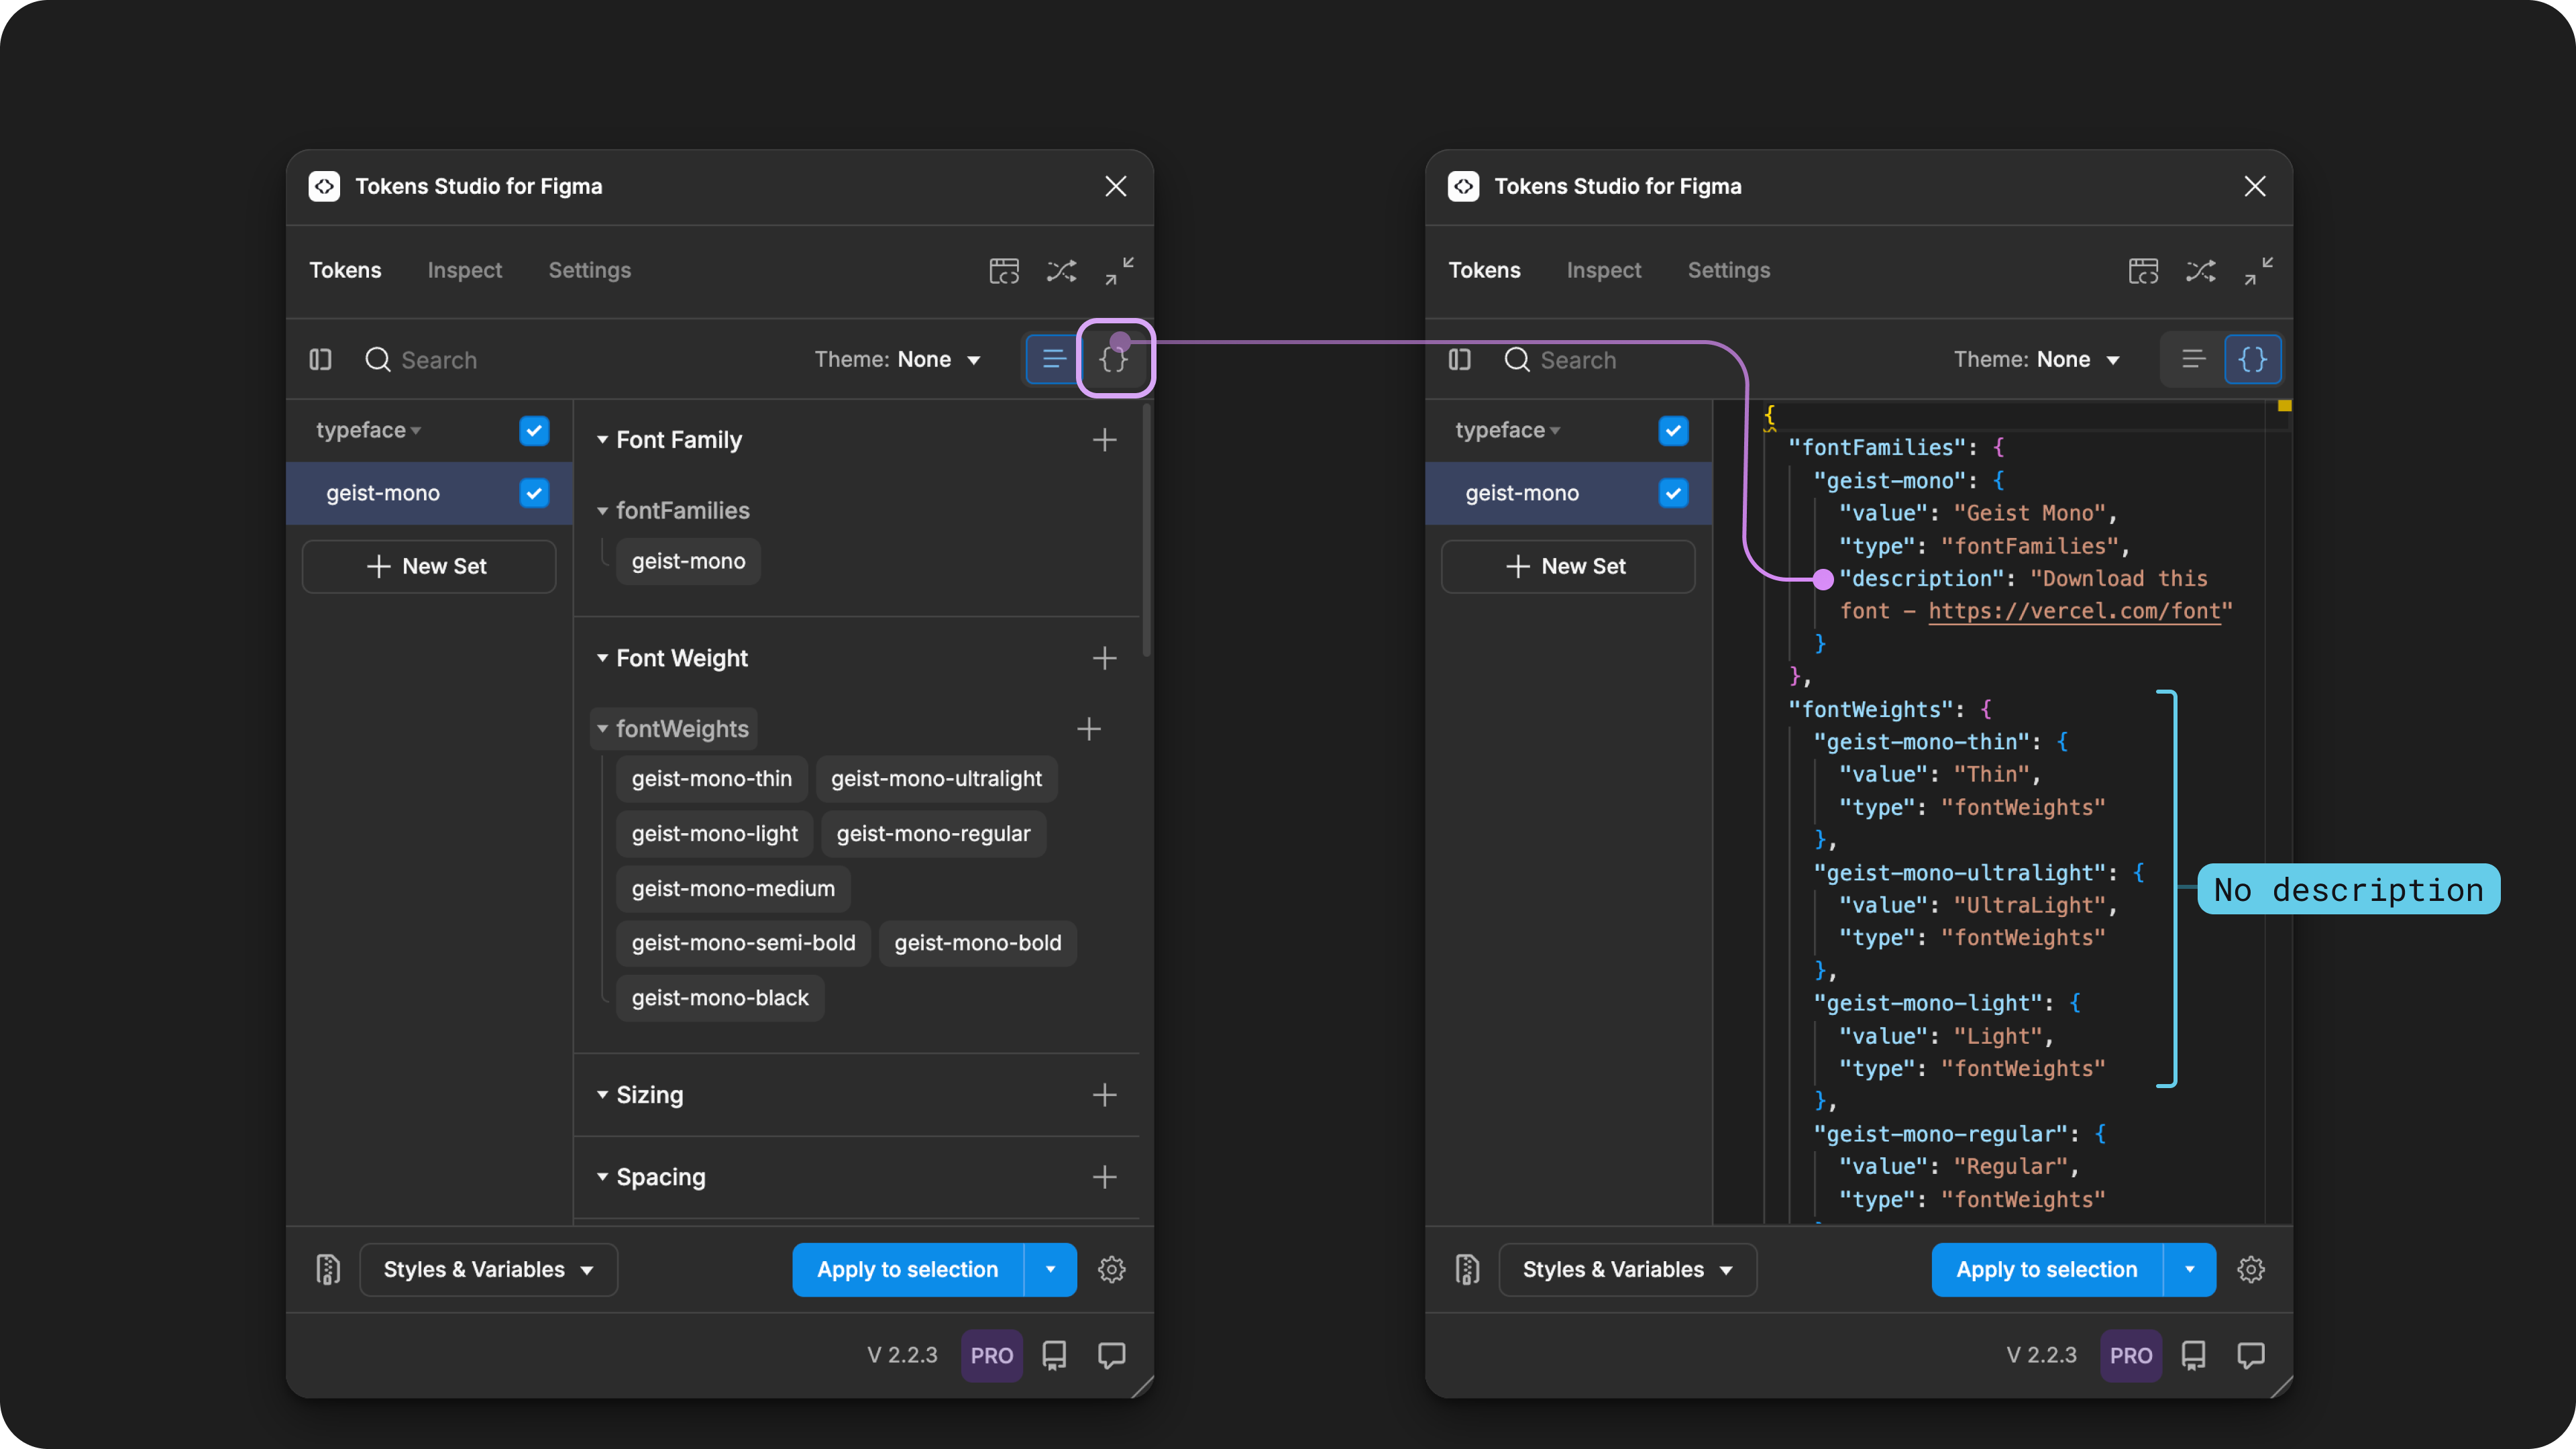Collapse the Font Family section
Viewport: 2576px width, 1449px height.
coord(602,440)
